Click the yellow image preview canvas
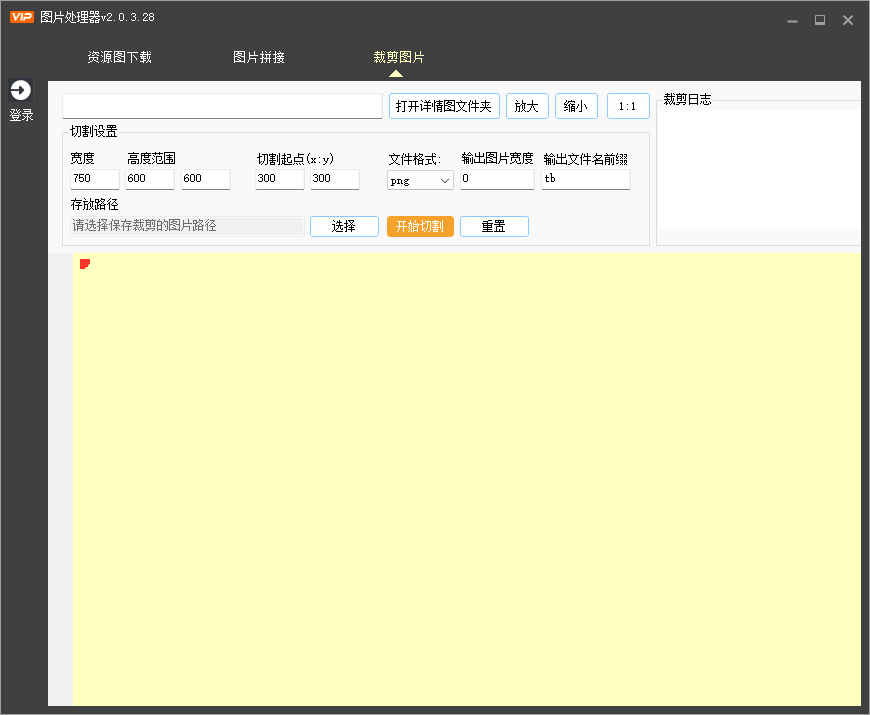870x715 pixels. [x=466, y=480]
